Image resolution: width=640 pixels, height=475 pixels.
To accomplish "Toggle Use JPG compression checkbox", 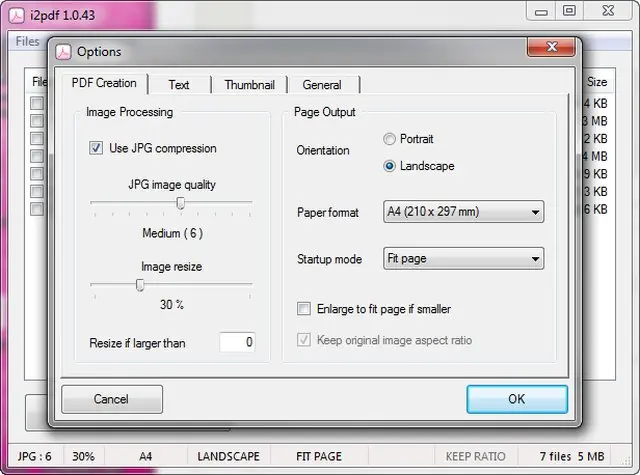I will click(x=96, y=148).
